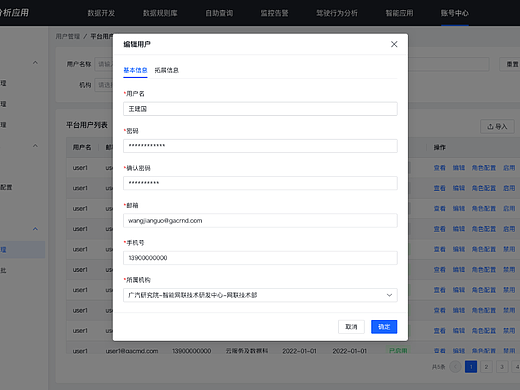Focus the 用户名 field containing 王建国

260,109
